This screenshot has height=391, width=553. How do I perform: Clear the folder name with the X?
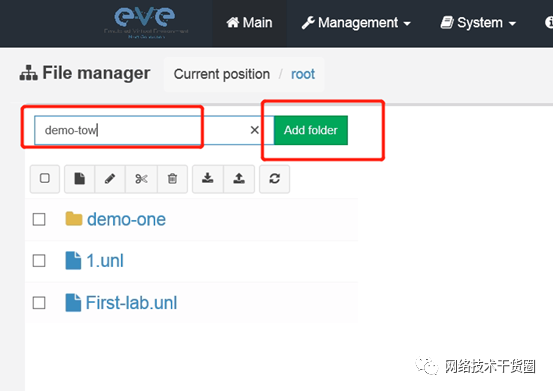tap(255, 130)
